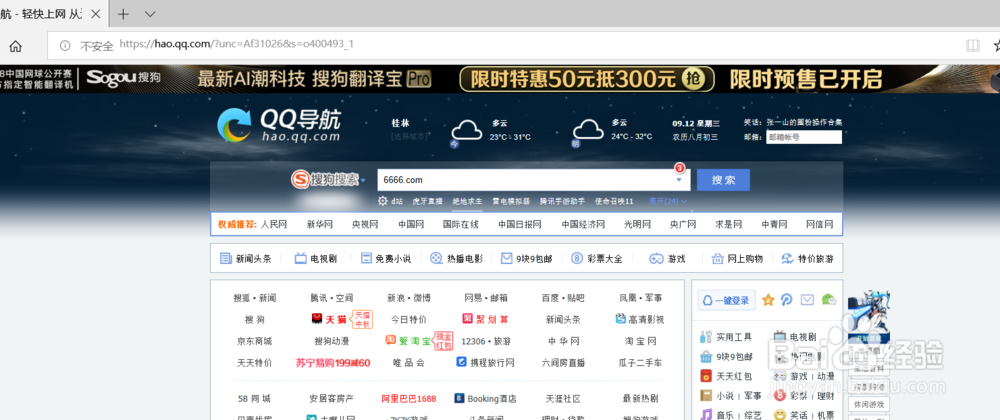Click the blue P icon in the login bar
Image resolution: width=1000 pixels, height=420 pixels.
click(787, 300)
